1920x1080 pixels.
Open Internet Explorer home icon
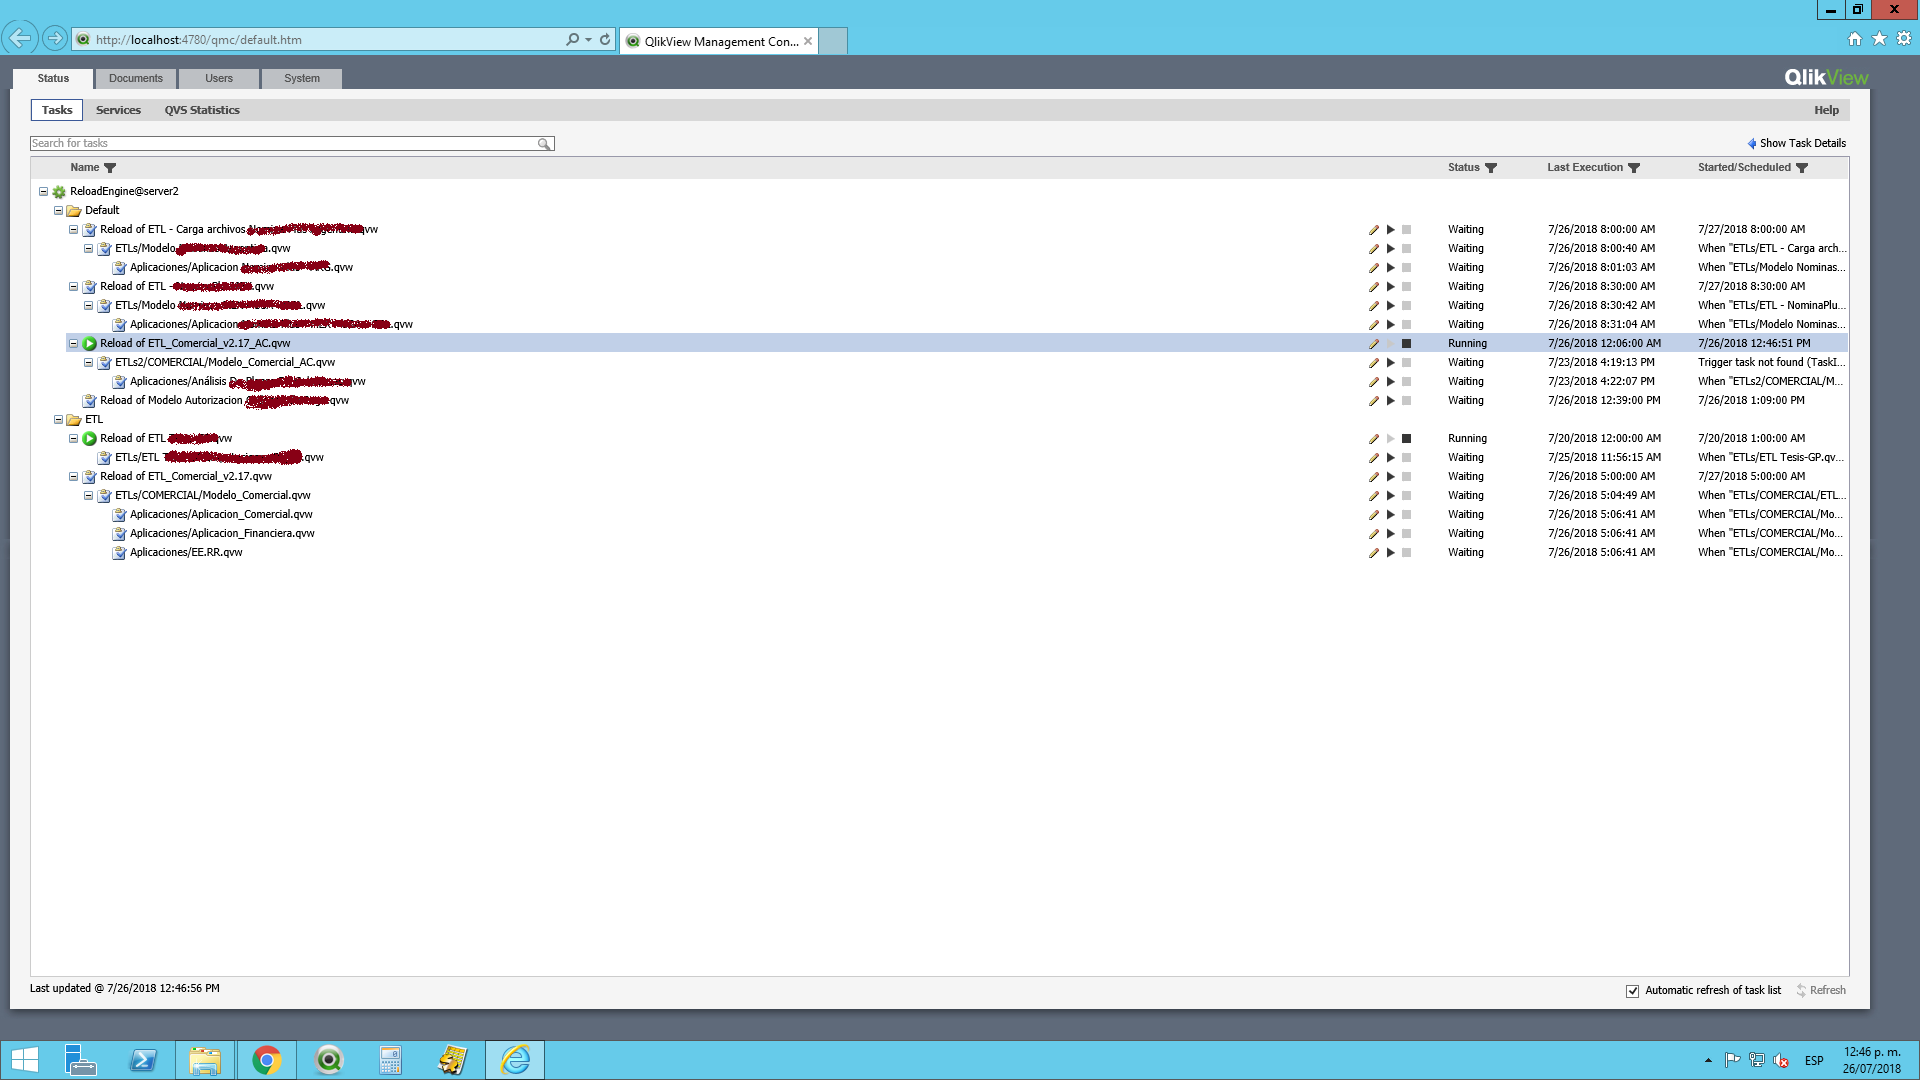(1855, 39)
